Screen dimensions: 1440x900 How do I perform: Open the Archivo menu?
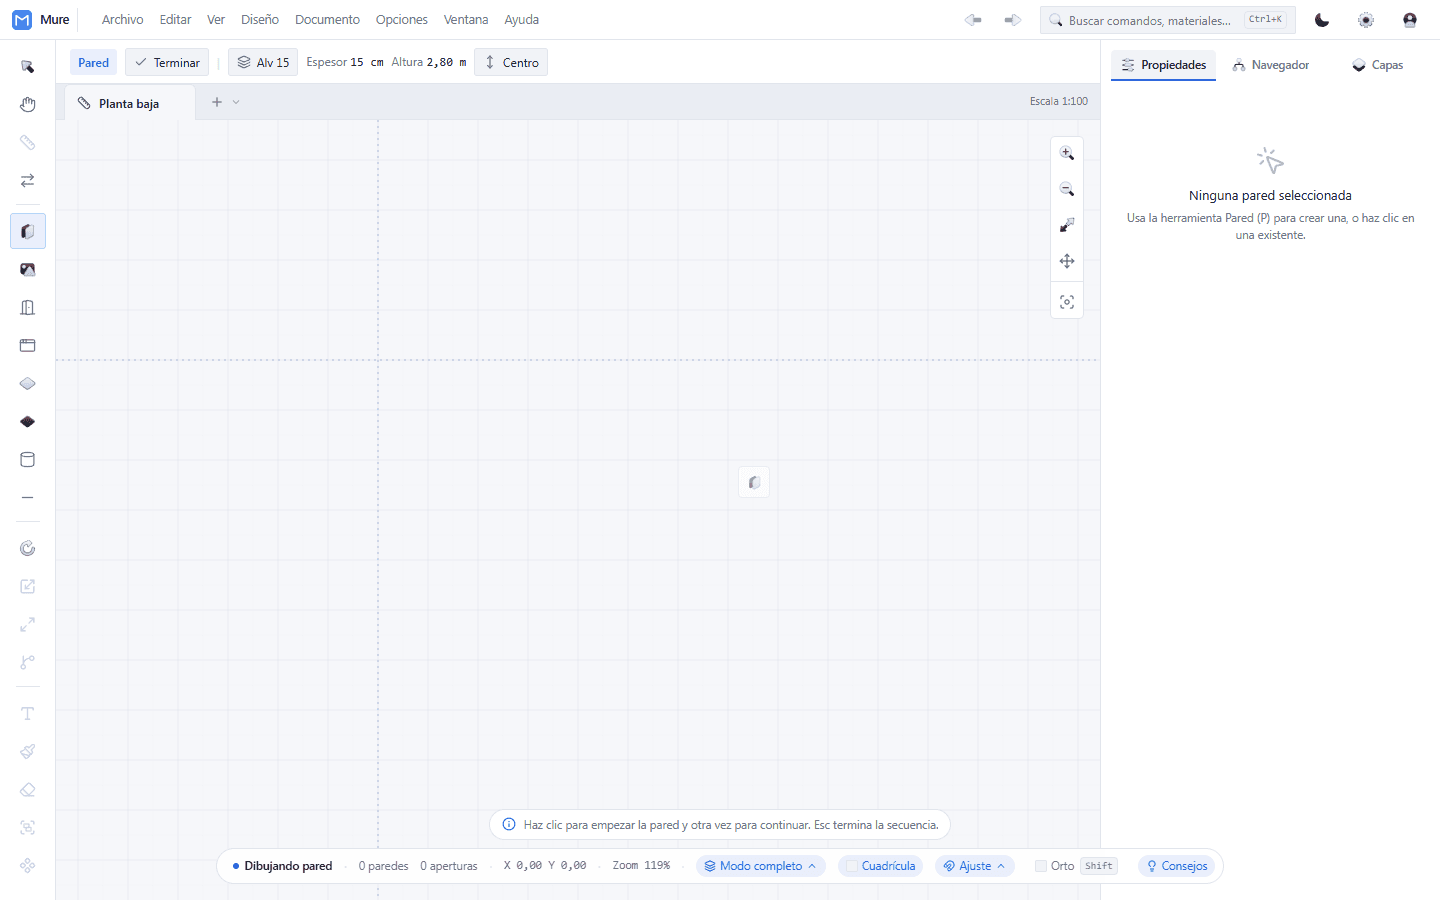123,20
